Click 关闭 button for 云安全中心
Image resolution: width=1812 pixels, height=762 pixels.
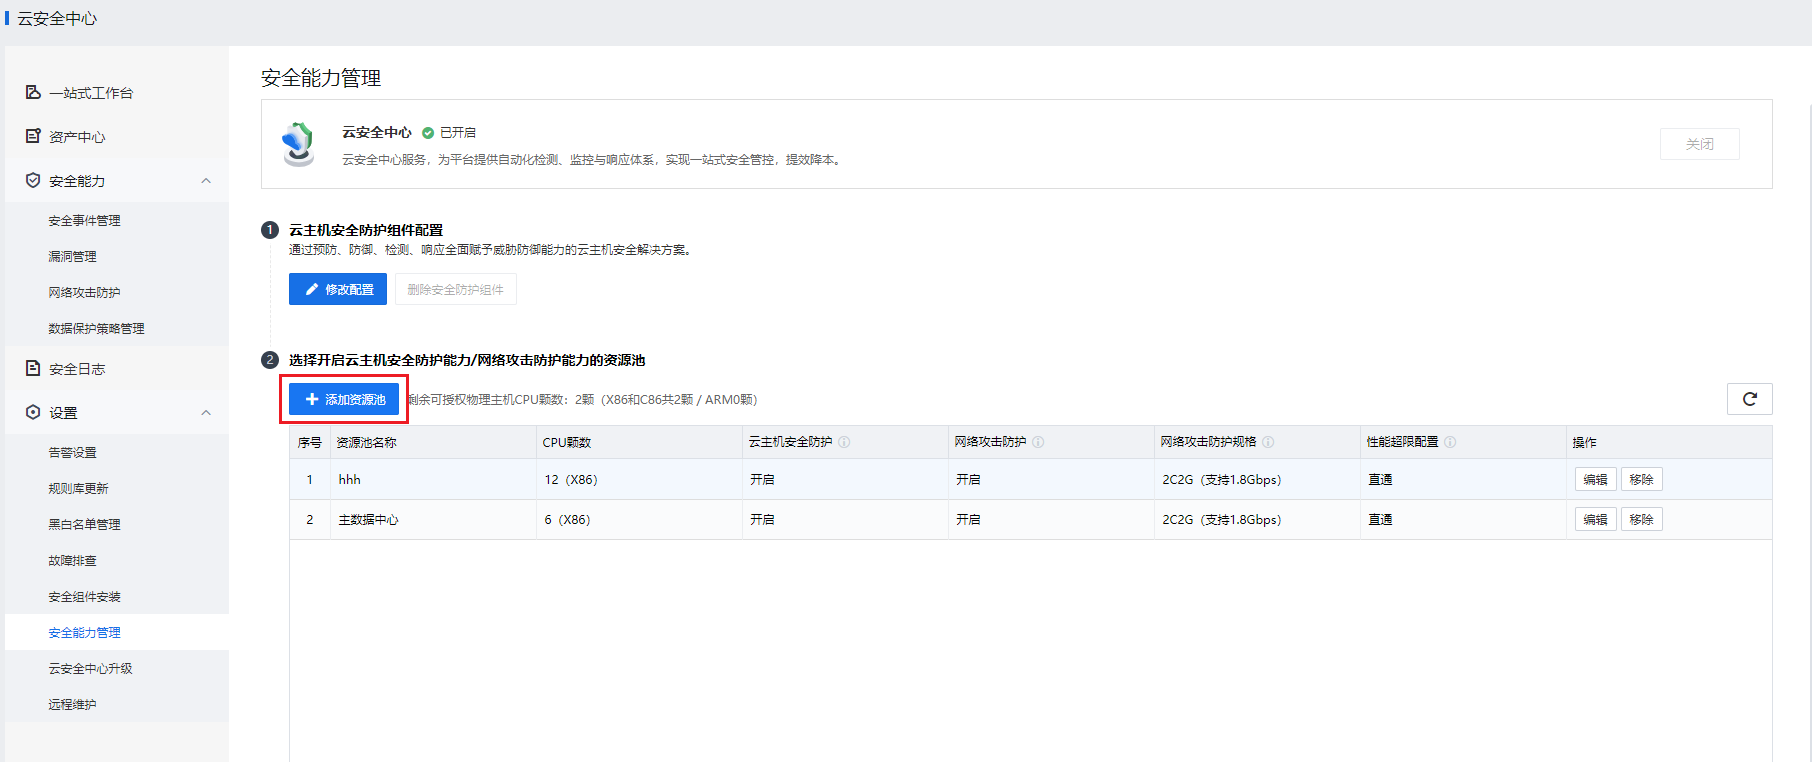click(x=1699, y=144)
